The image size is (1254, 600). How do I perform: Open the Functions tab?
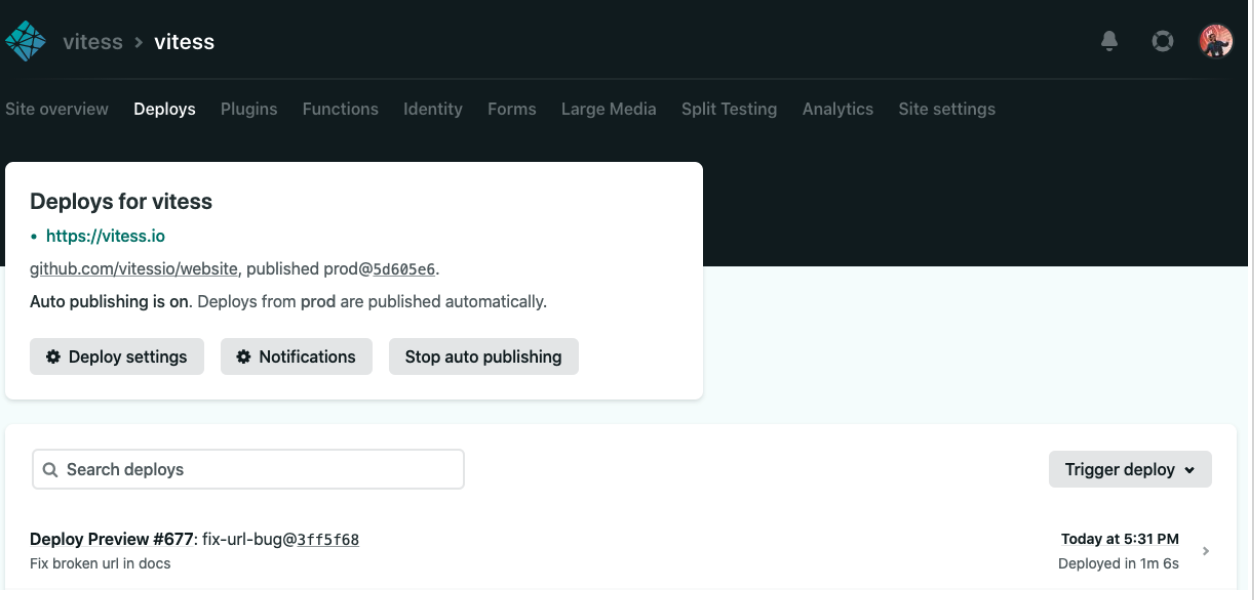[340, 109]
